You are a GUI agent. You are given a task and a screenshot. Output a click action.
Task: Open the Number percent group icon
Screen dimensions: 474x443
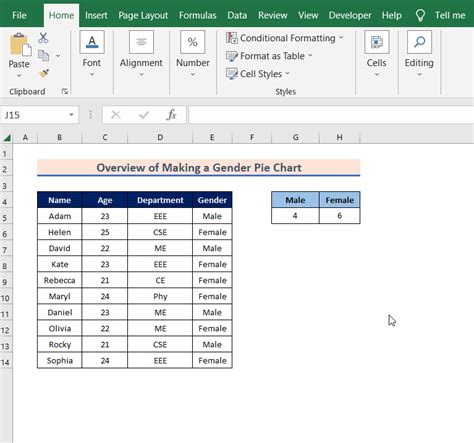[192, 42]
